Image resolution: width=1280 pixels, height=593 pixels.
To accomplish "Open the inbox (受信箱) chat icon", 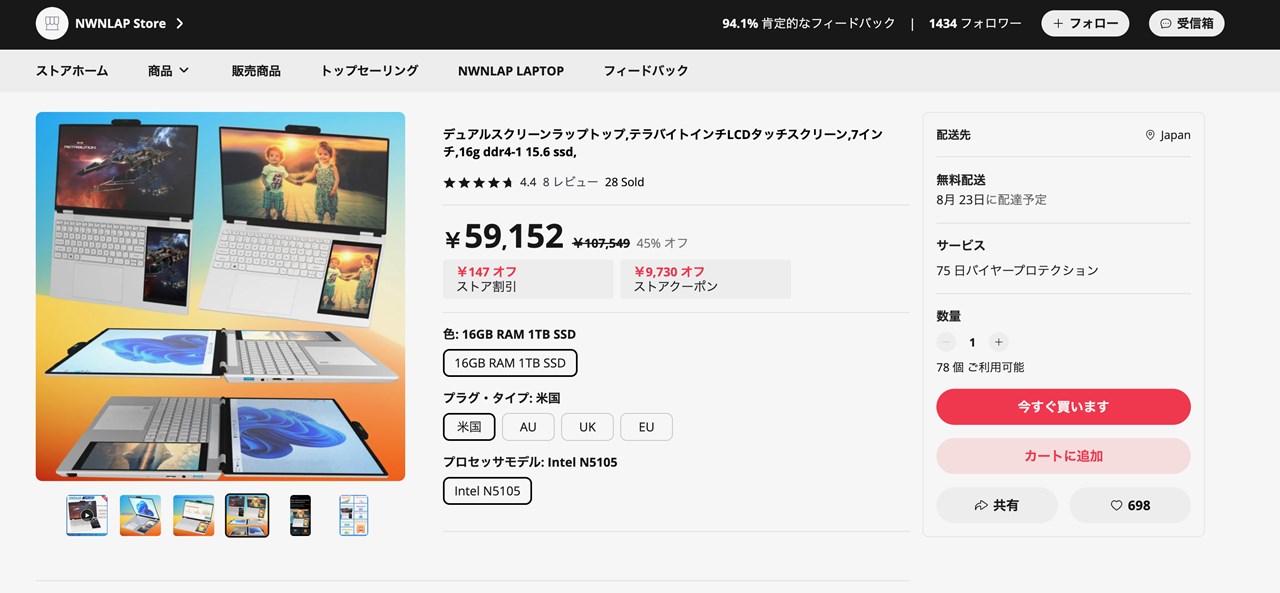I will (x=1166, y=23).
